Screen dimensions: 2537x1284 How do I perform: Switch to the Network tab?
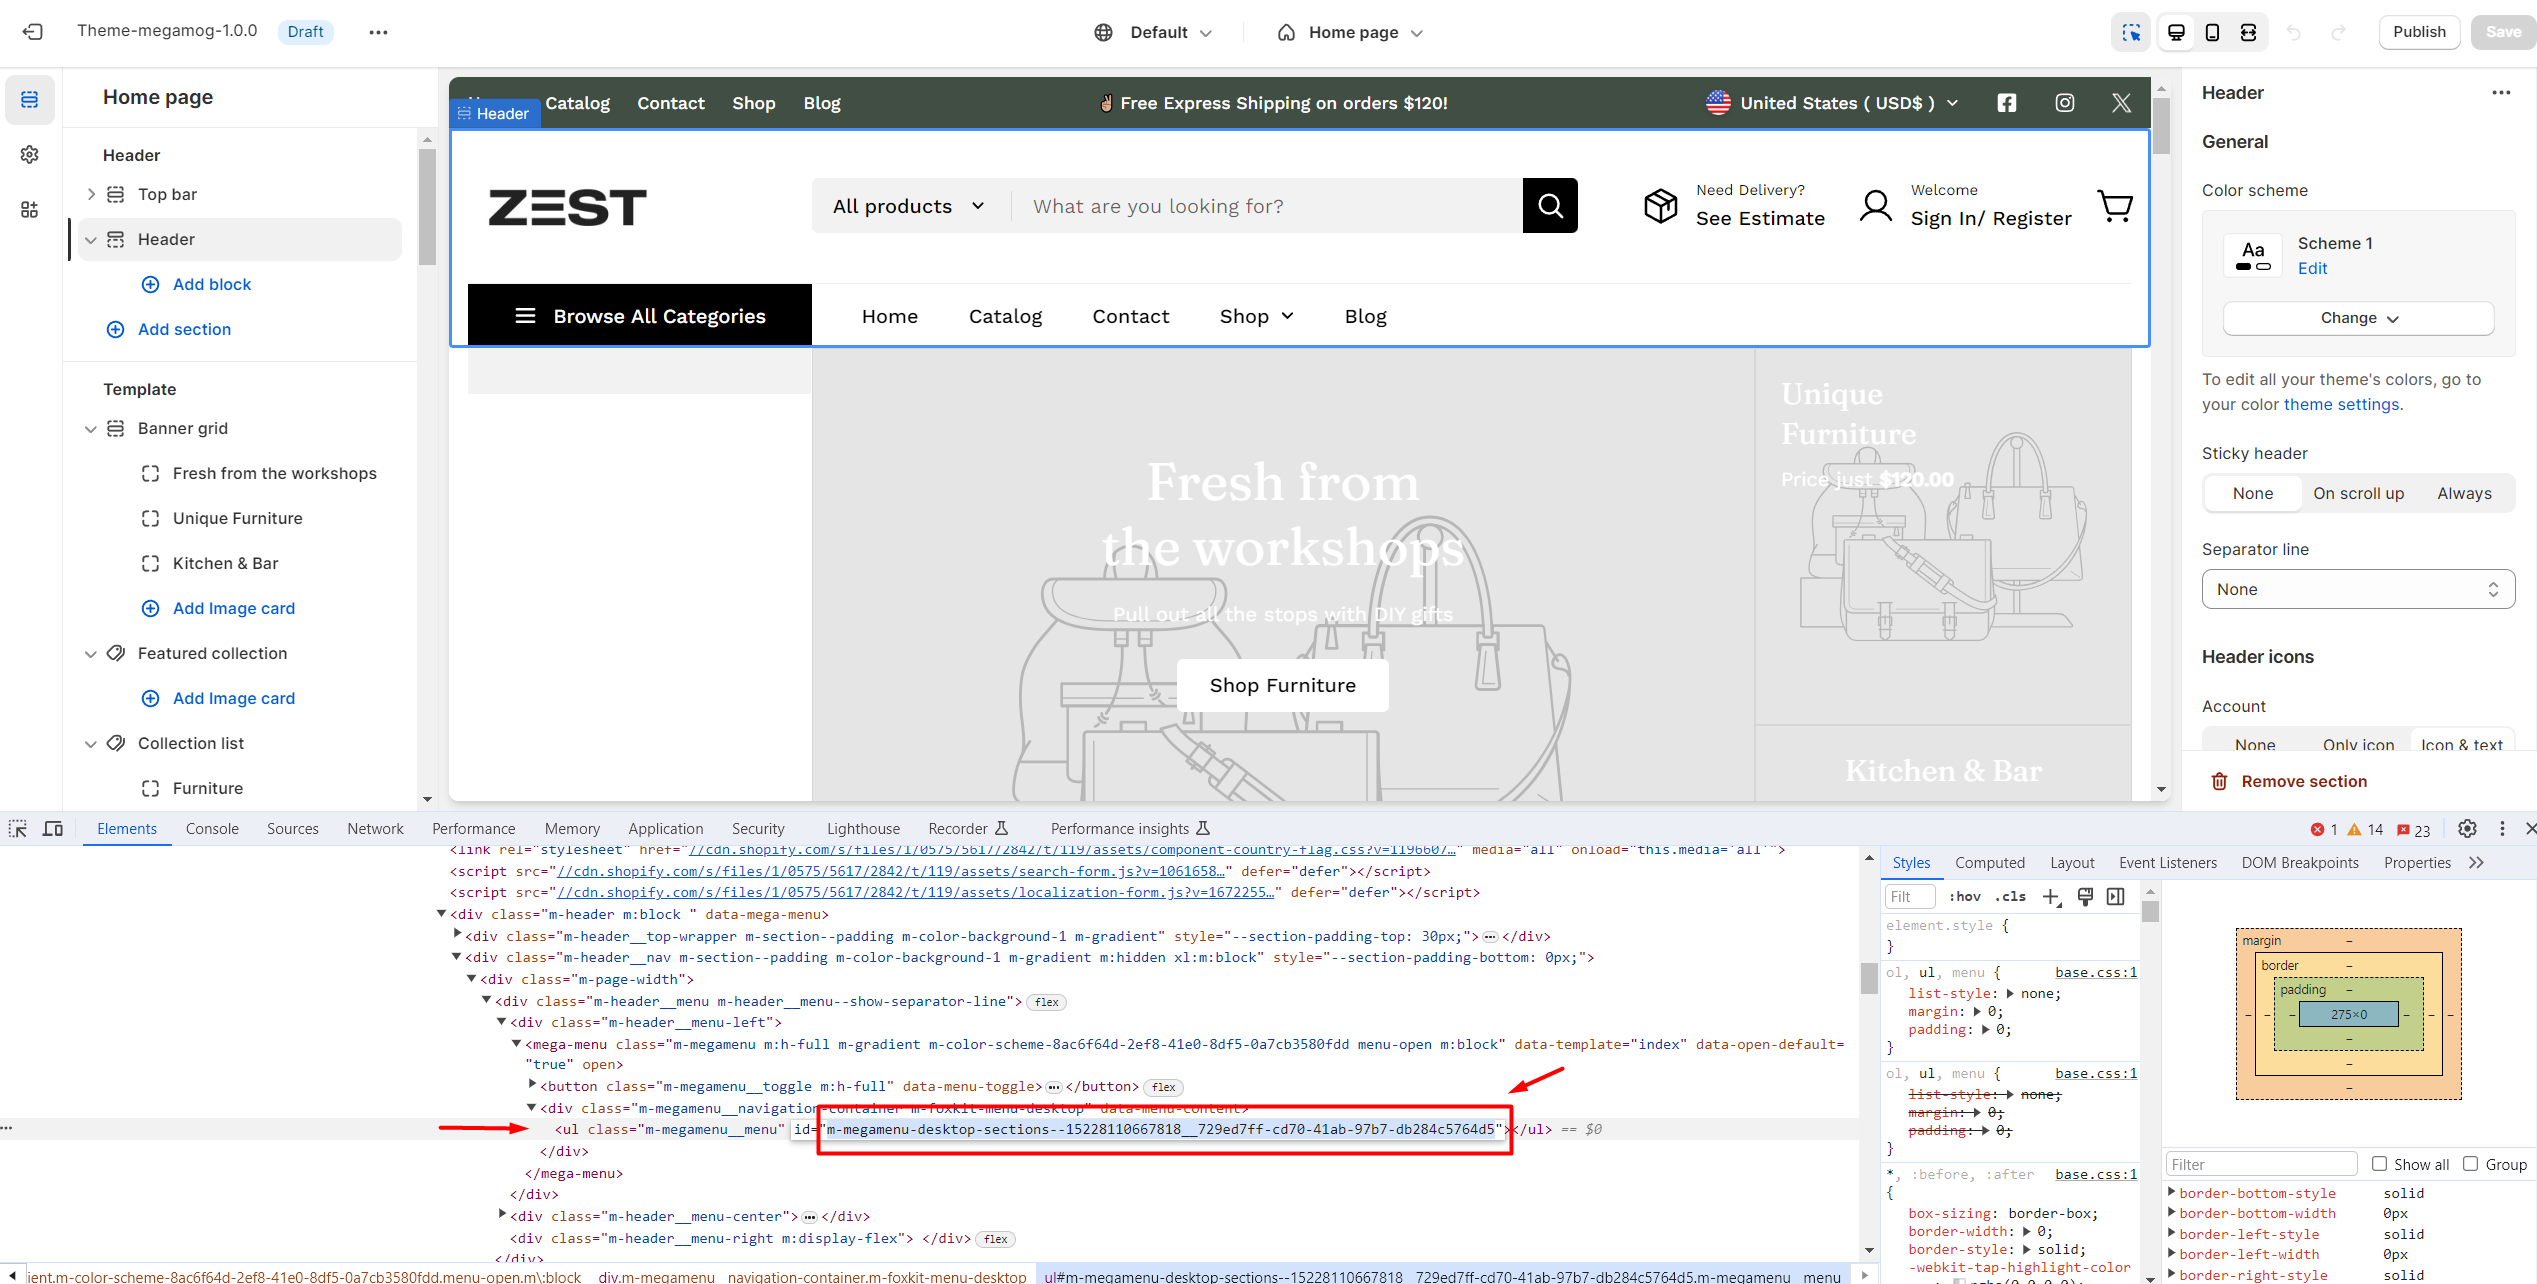coord(375,828)
